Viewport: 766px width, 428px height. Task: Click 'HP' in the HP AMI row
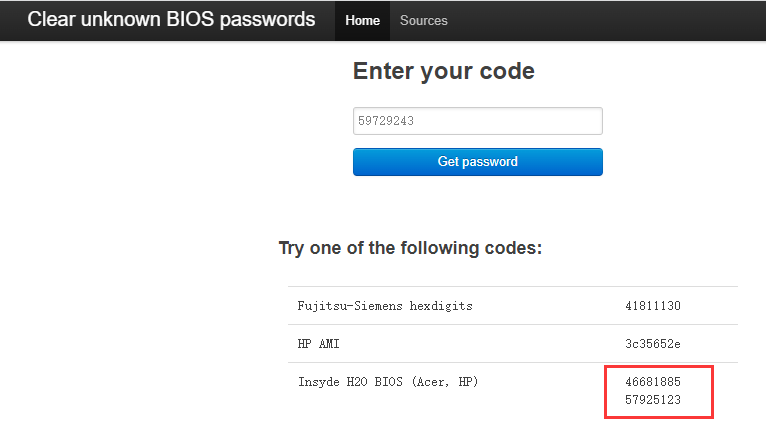tap(306, 344)
